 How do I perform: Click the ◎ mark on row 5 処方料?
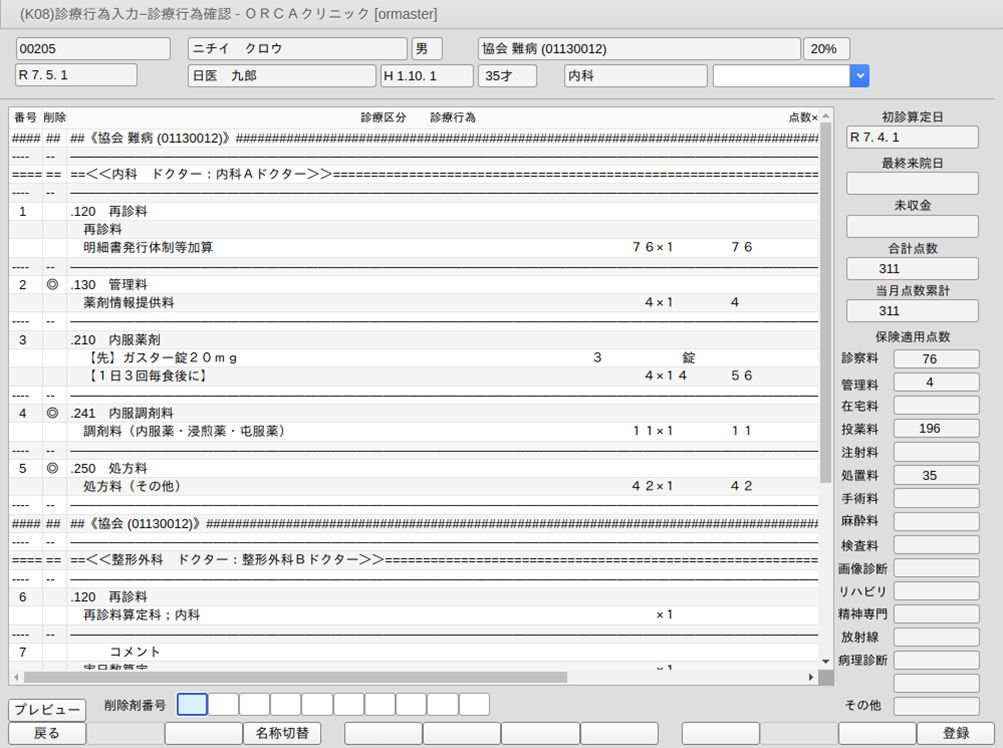(x=52, y=468)
